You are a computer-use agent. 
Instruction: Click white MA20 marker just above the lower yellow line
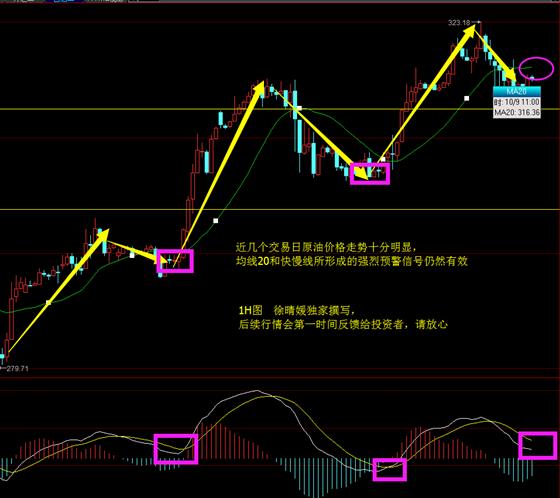point(215,221)
